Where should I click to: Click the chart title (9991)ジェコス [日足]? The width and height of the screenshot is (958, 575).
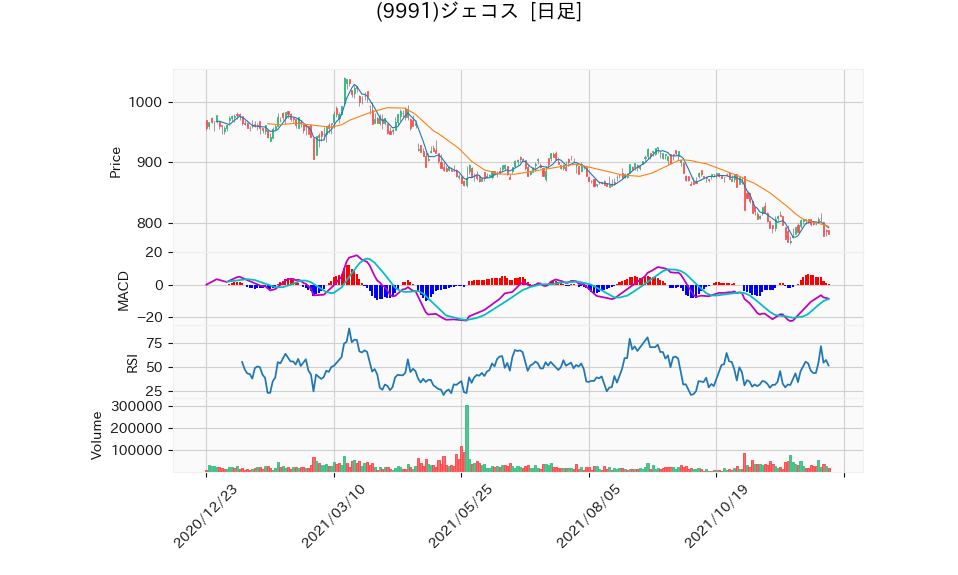pos(478,11)
